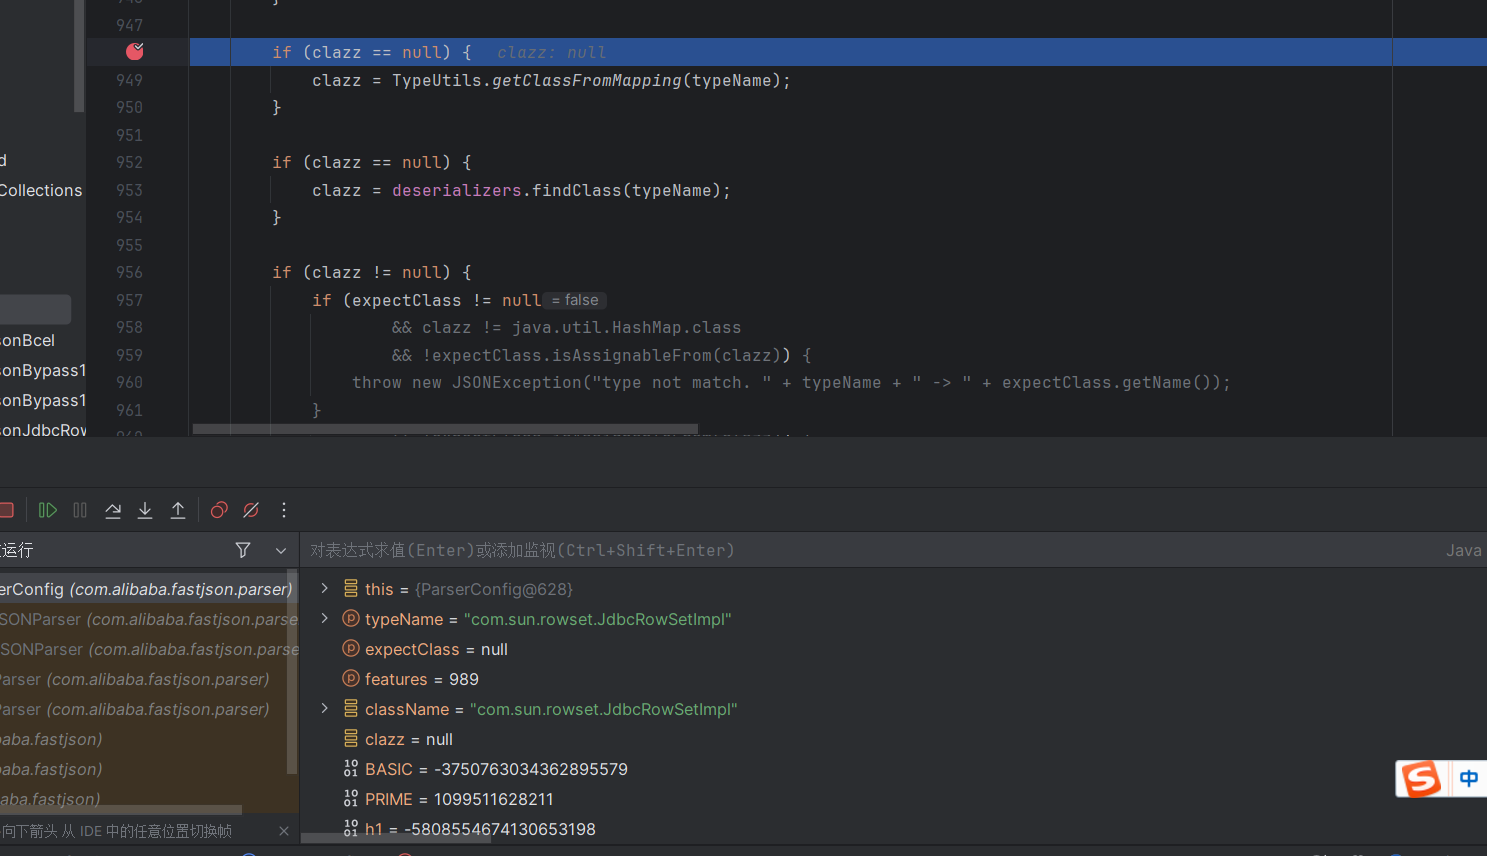Resume program execution
This screenshot has height=856, width=1487.
point(47,510)
